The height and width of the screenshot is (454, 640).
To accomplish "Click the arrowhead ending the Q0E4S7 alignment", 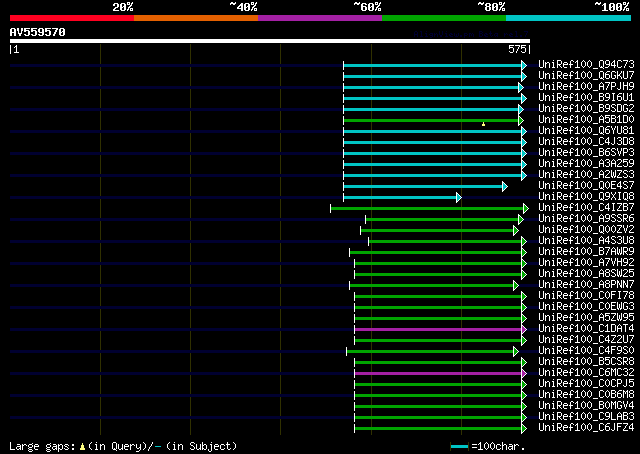I will click(505, 187).
